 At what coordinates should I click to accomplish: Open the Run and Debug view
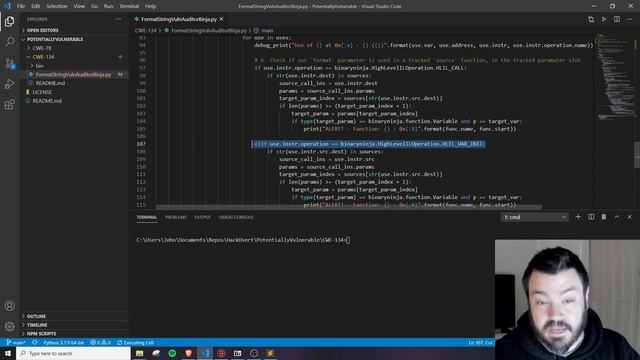click(x=9, y=84)
